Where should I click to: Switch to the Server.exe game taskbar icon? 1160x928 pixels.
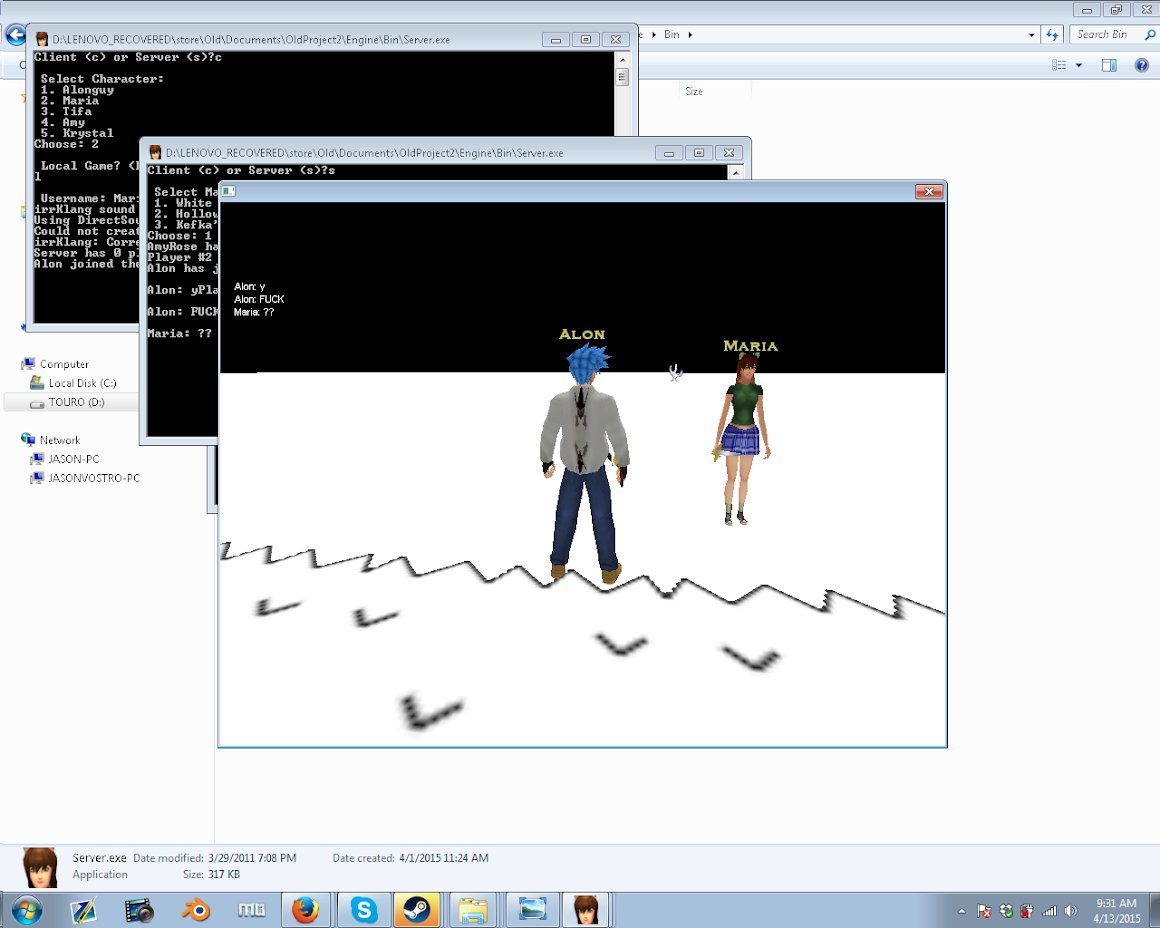[x=585, y=910]
